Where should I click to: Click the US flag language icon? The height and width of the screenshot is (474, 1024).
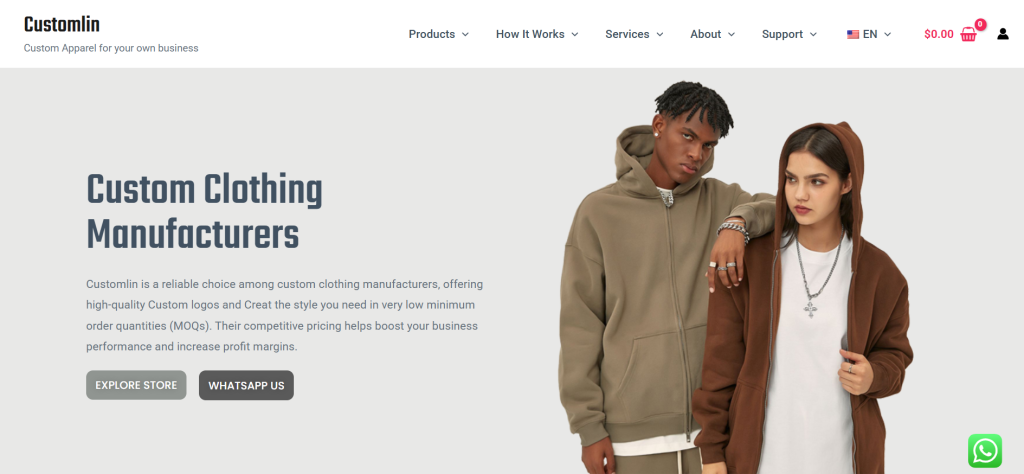[x=853, y=35]
